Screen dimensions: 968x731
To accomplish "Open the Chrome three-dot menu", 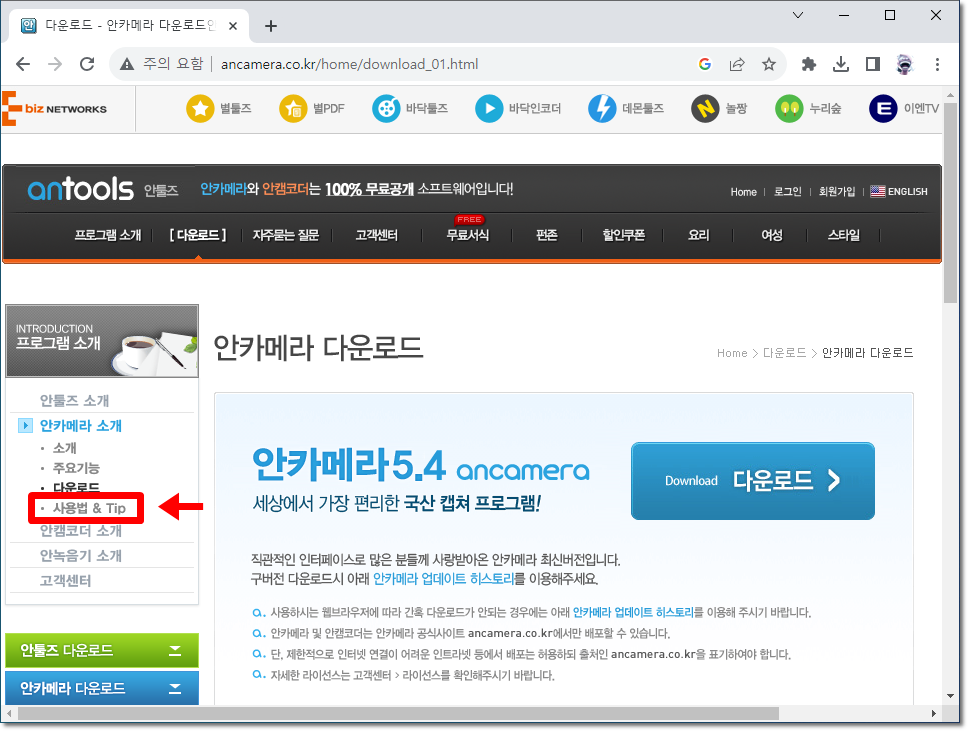I will 937,64.
